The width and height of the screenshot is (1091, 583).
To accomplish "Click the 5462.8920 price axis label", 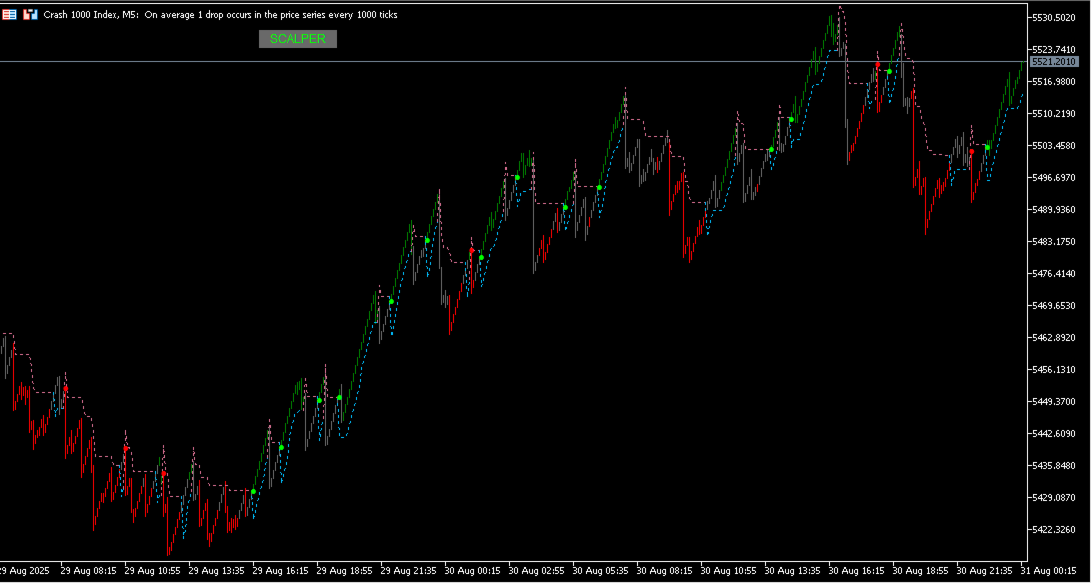I will tap(1053, 337).
